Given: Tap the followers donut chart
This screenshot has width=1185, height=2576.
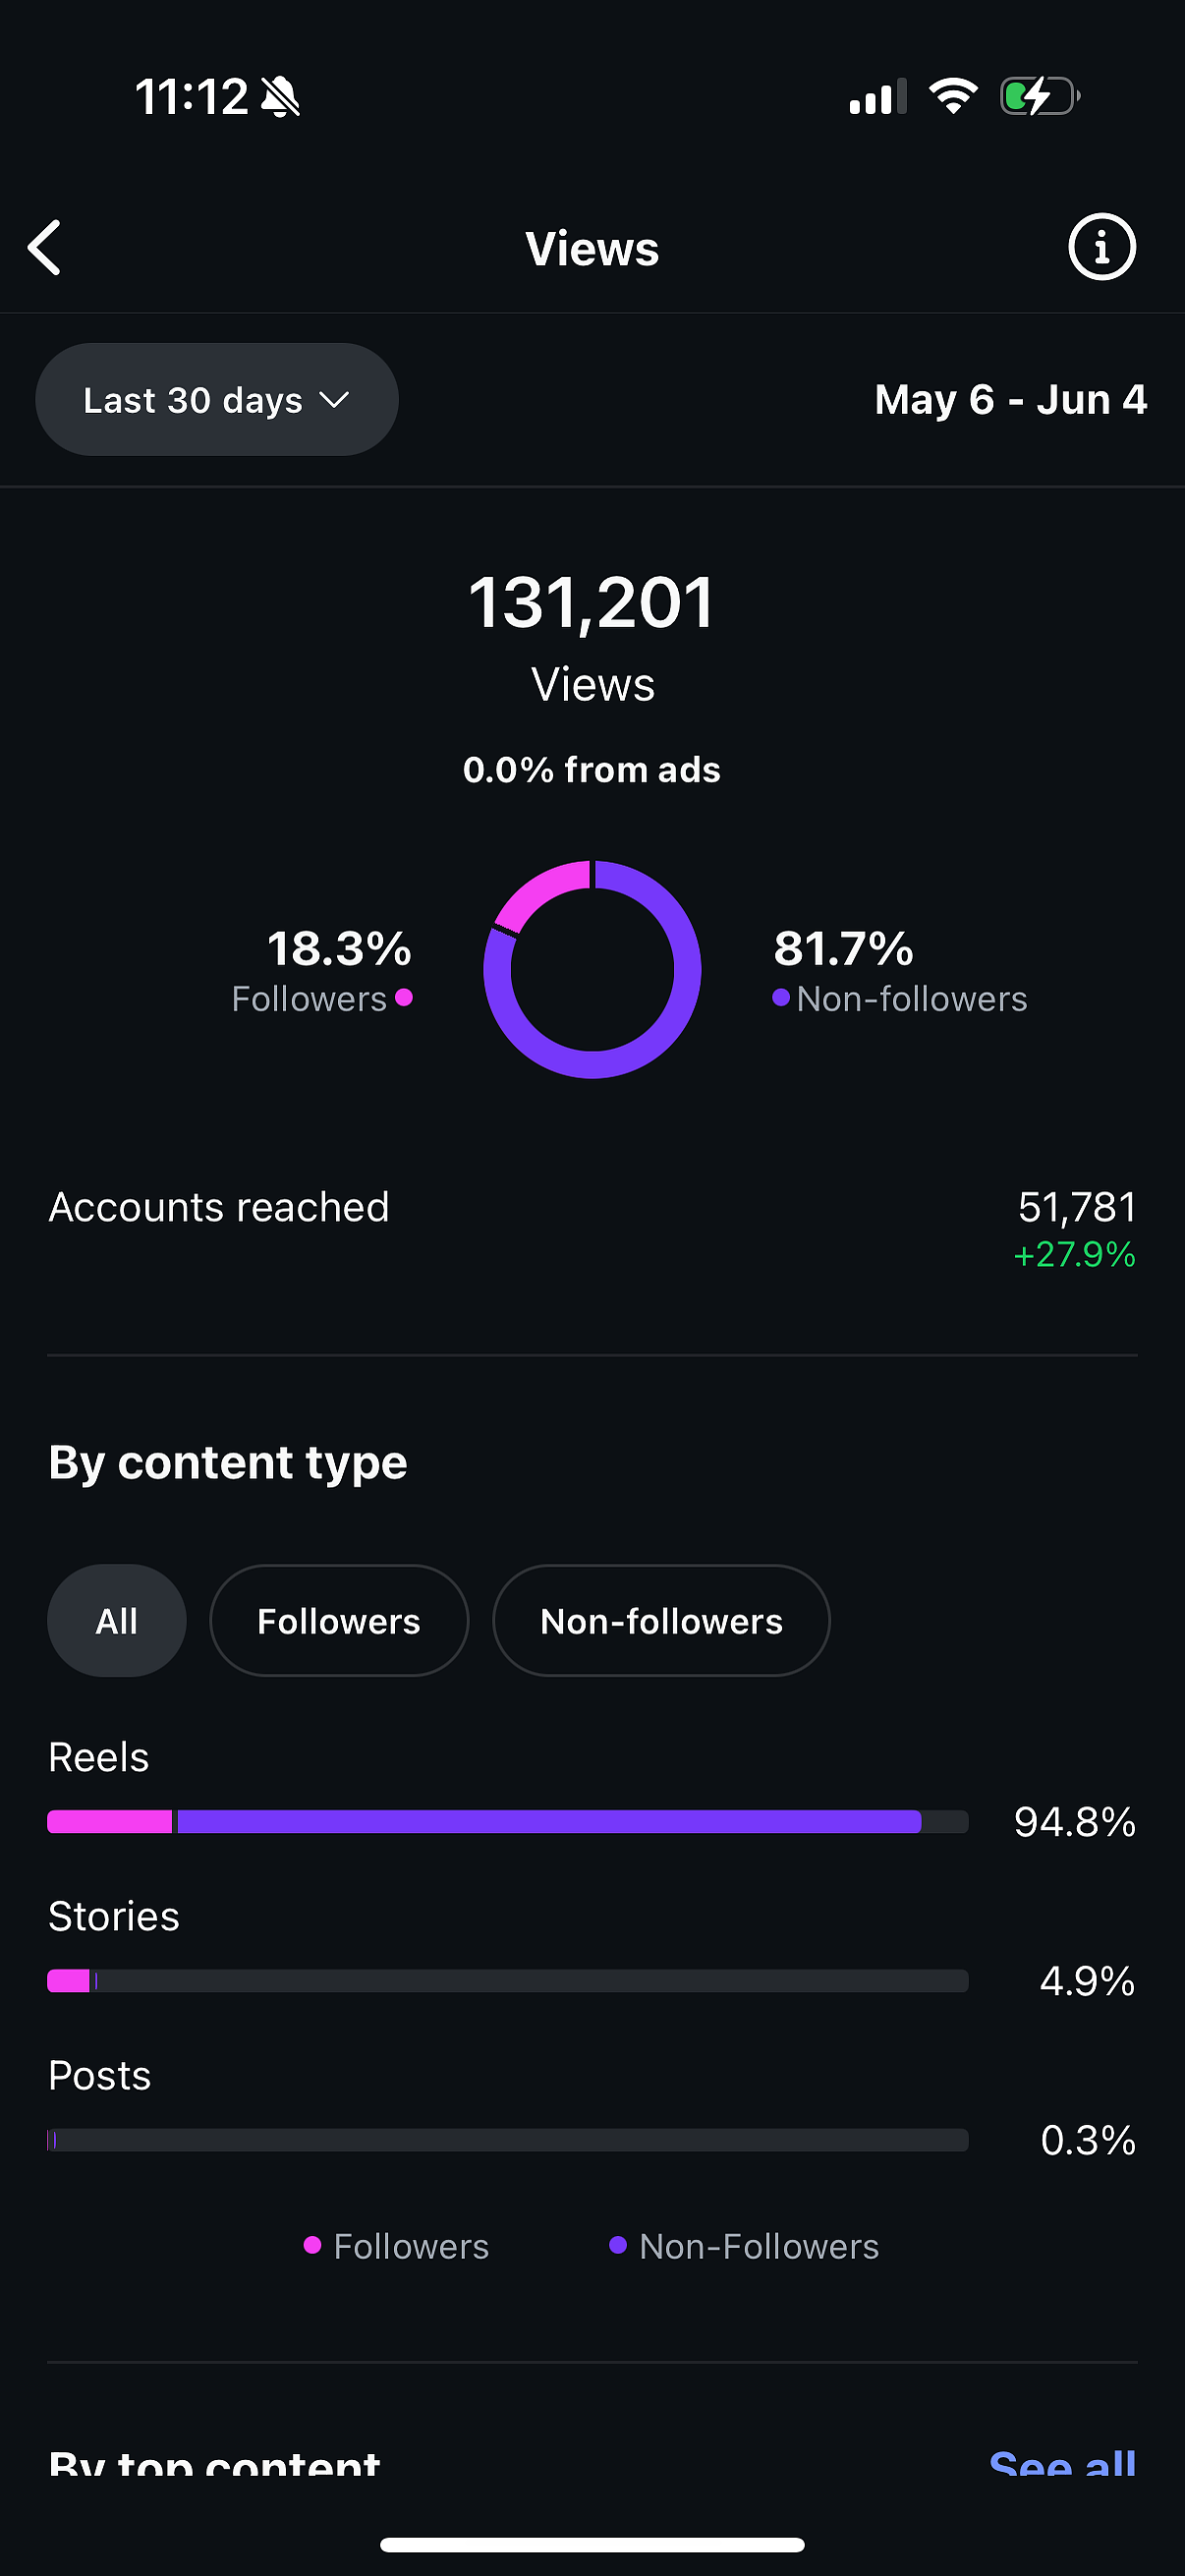Looking at the screenshot, I should pyautogui.click(x=592, y=969).
